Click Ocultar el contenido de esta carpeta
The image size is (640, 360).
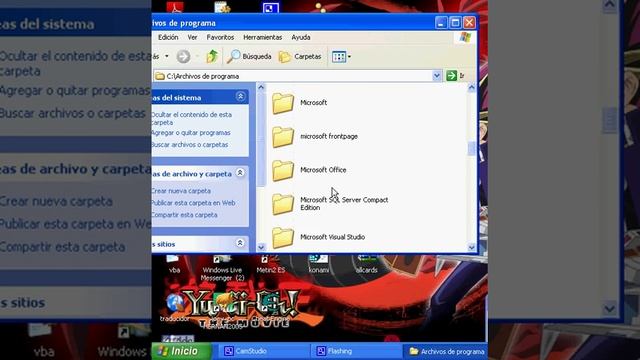191,118
